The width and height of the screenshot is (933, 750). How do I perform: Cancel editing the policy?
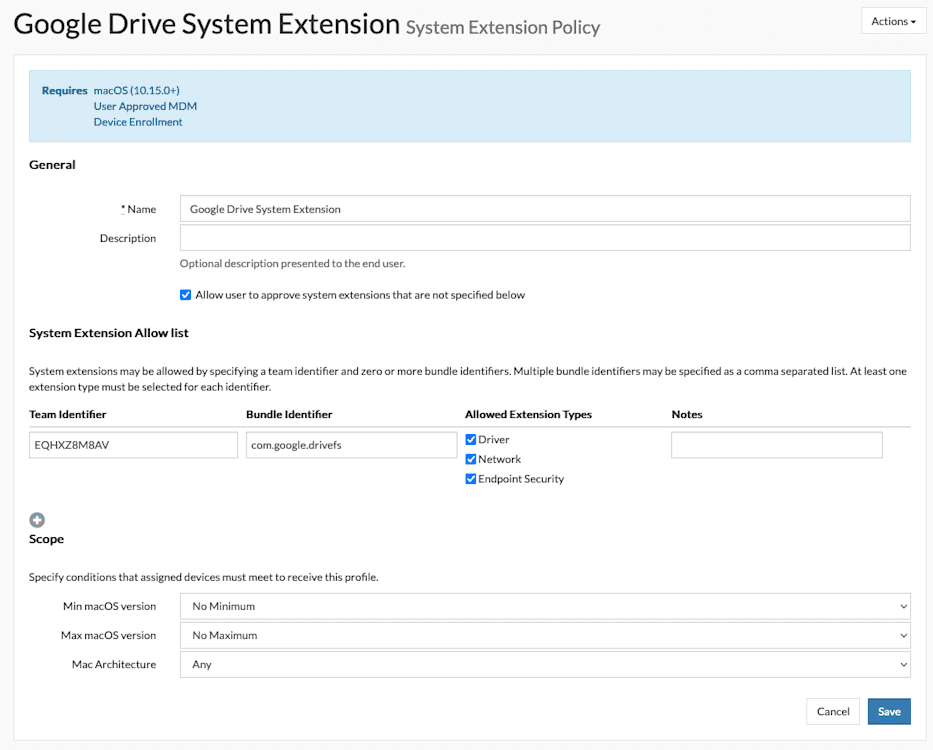[833, 711]
